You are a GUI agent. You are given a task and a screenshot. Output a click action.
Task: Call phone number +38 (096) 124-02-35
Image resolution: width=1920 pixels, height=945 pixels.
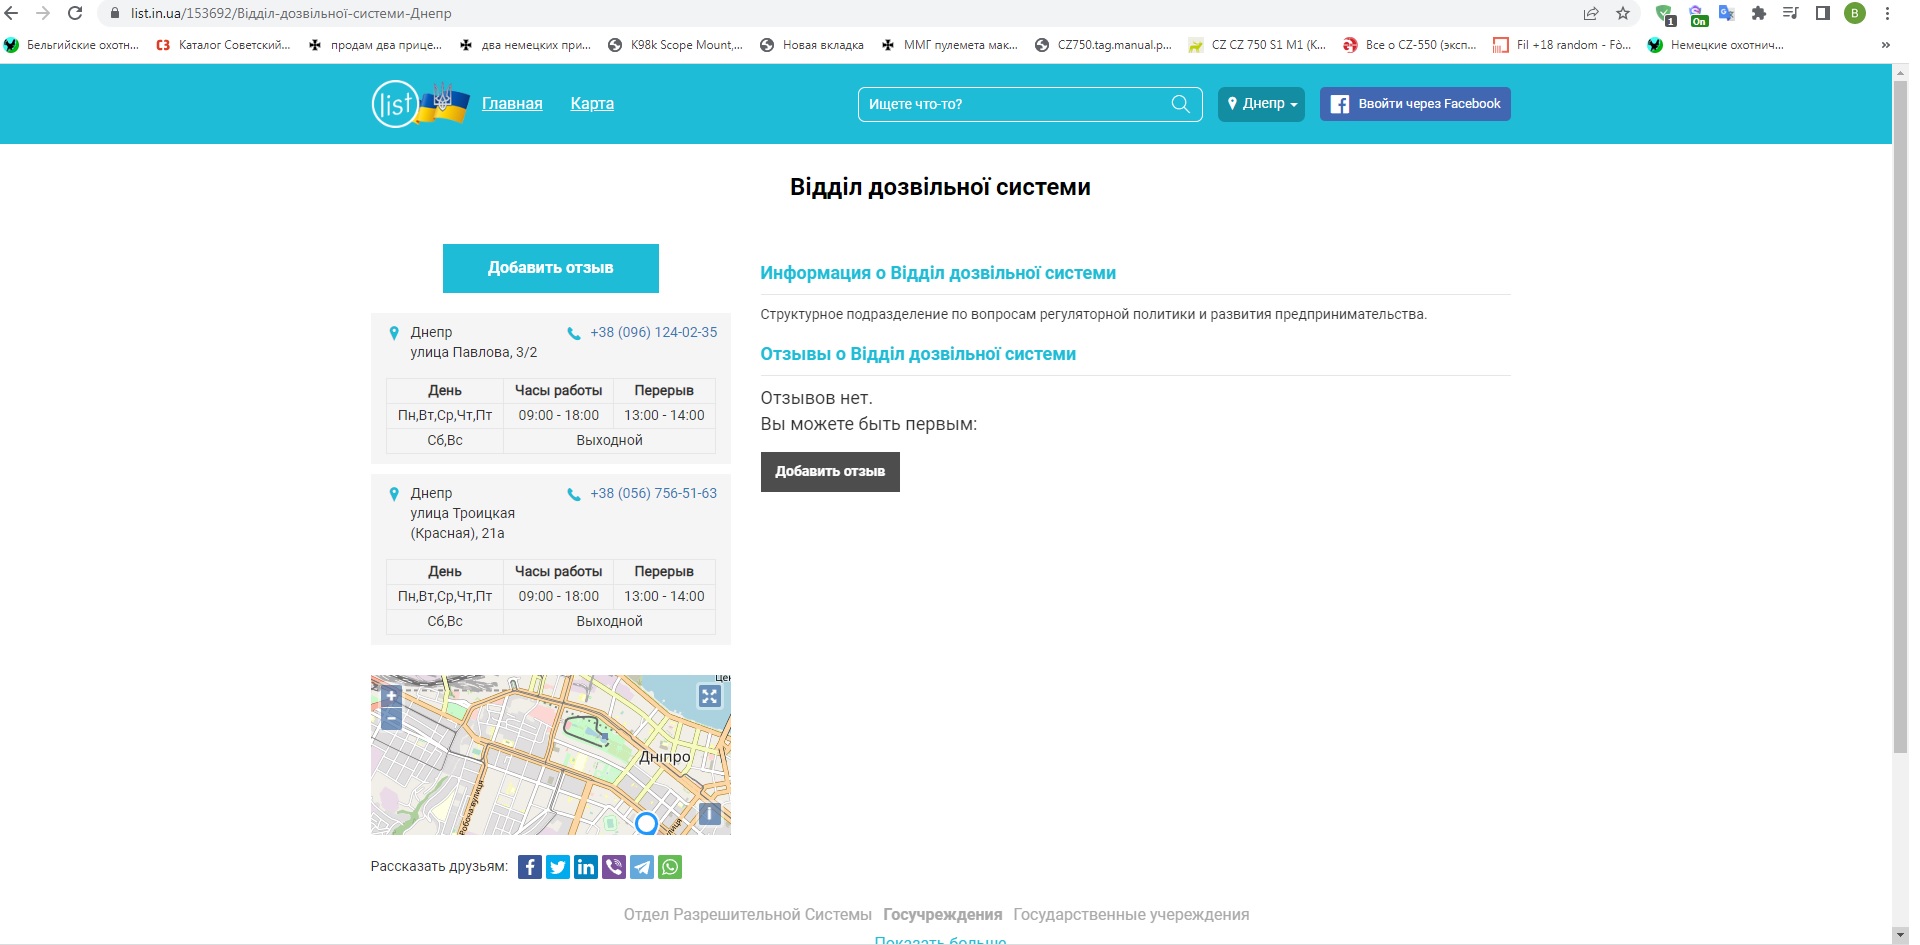tap(653, 333)
